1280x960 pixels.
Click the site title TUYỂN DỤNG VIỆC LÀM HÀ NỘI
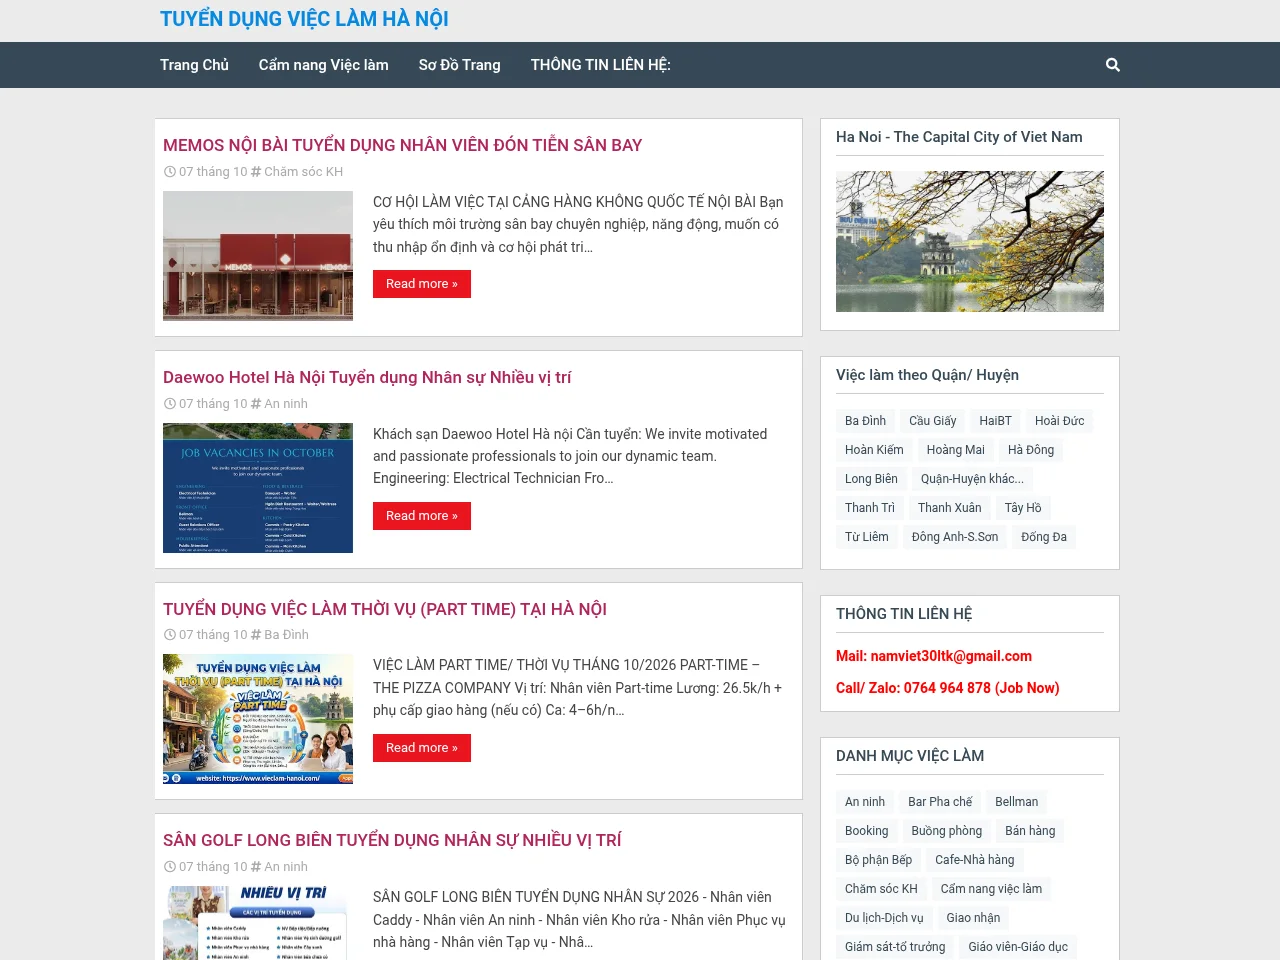pyautogui.click(x=304, y=19)
